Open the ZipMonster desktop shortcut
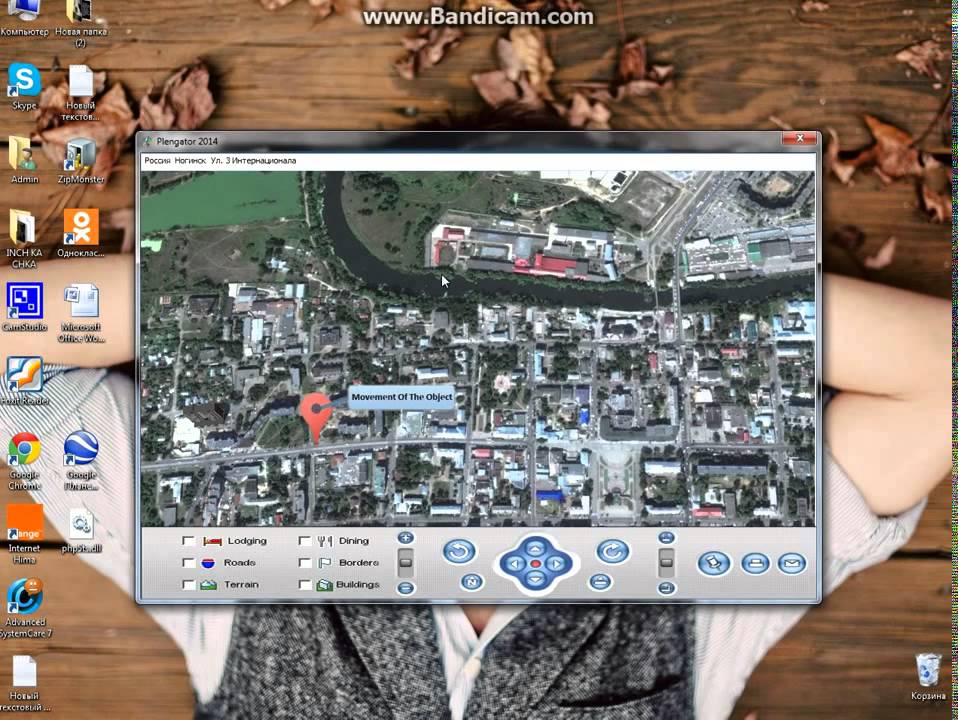The height and width of the screenshot is (720, 958). click(x=81, y=160)
